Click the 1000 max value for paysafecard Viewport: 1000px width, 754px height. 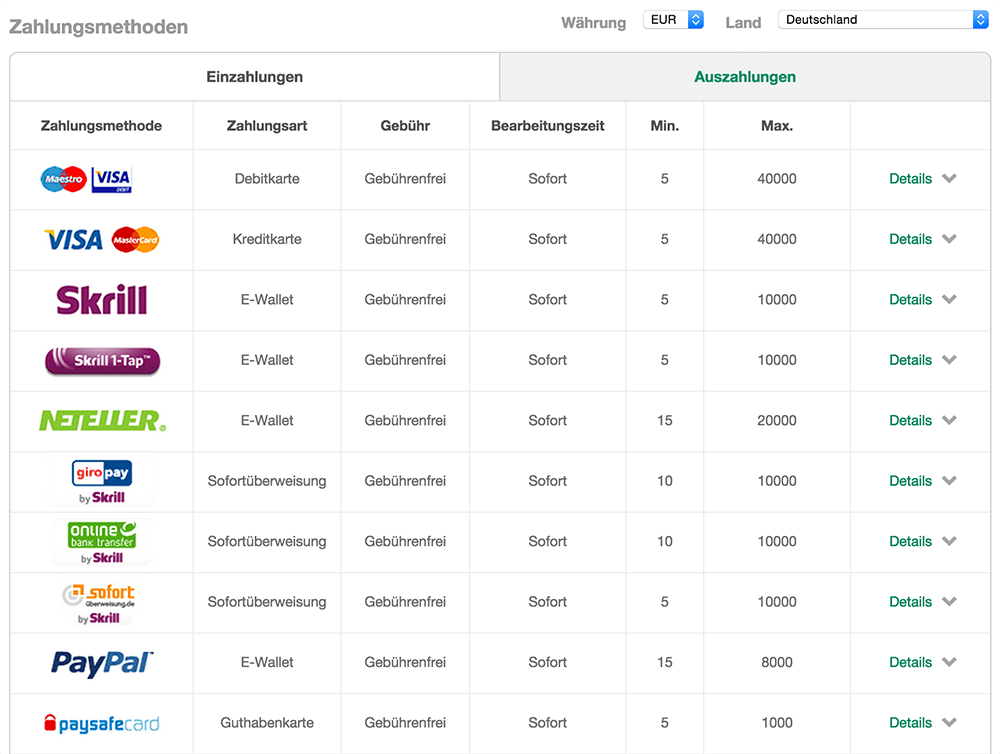click(x=777, y=723)
